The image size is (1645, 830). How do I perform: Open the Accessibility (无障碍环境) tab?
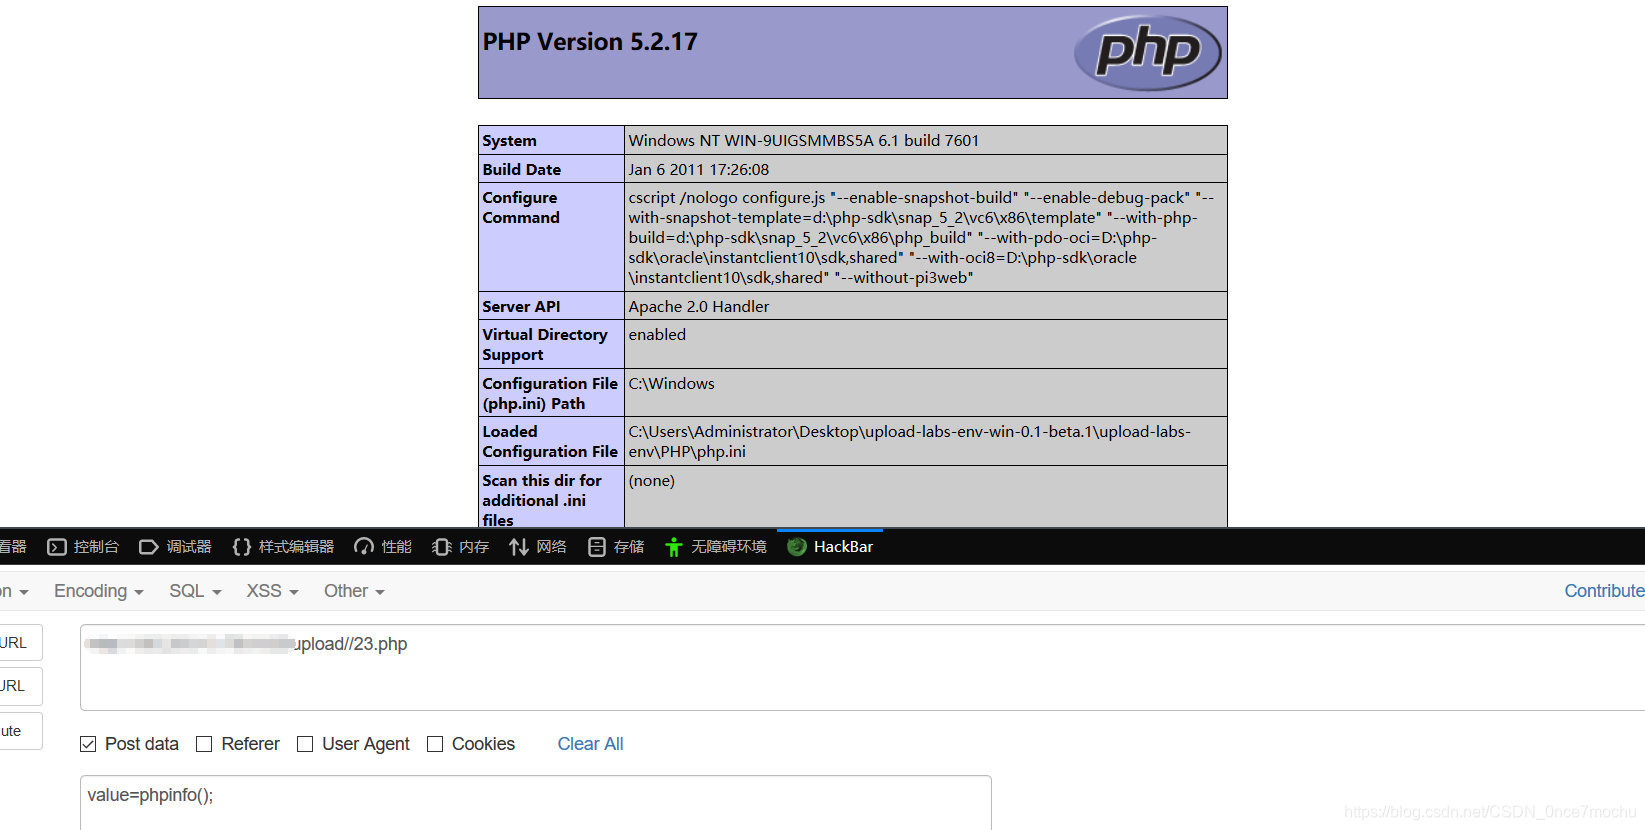click(716, 547)
